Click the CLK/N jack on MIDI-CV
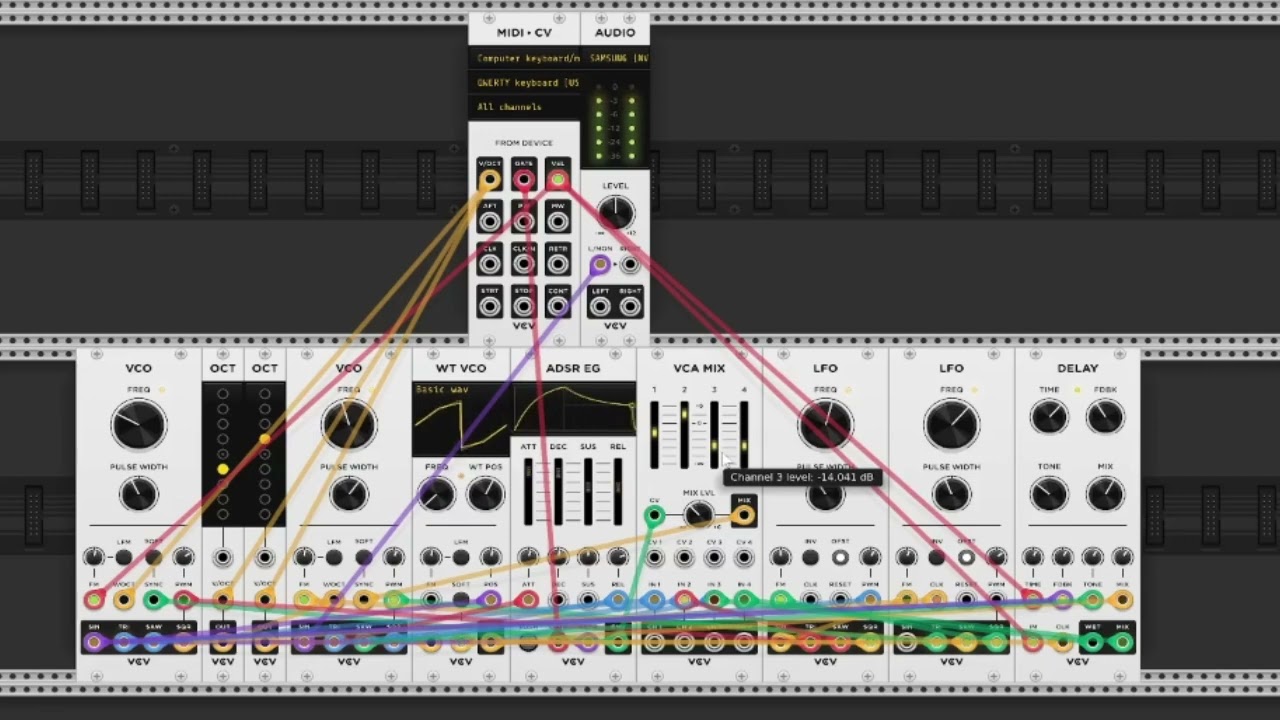 524,263
